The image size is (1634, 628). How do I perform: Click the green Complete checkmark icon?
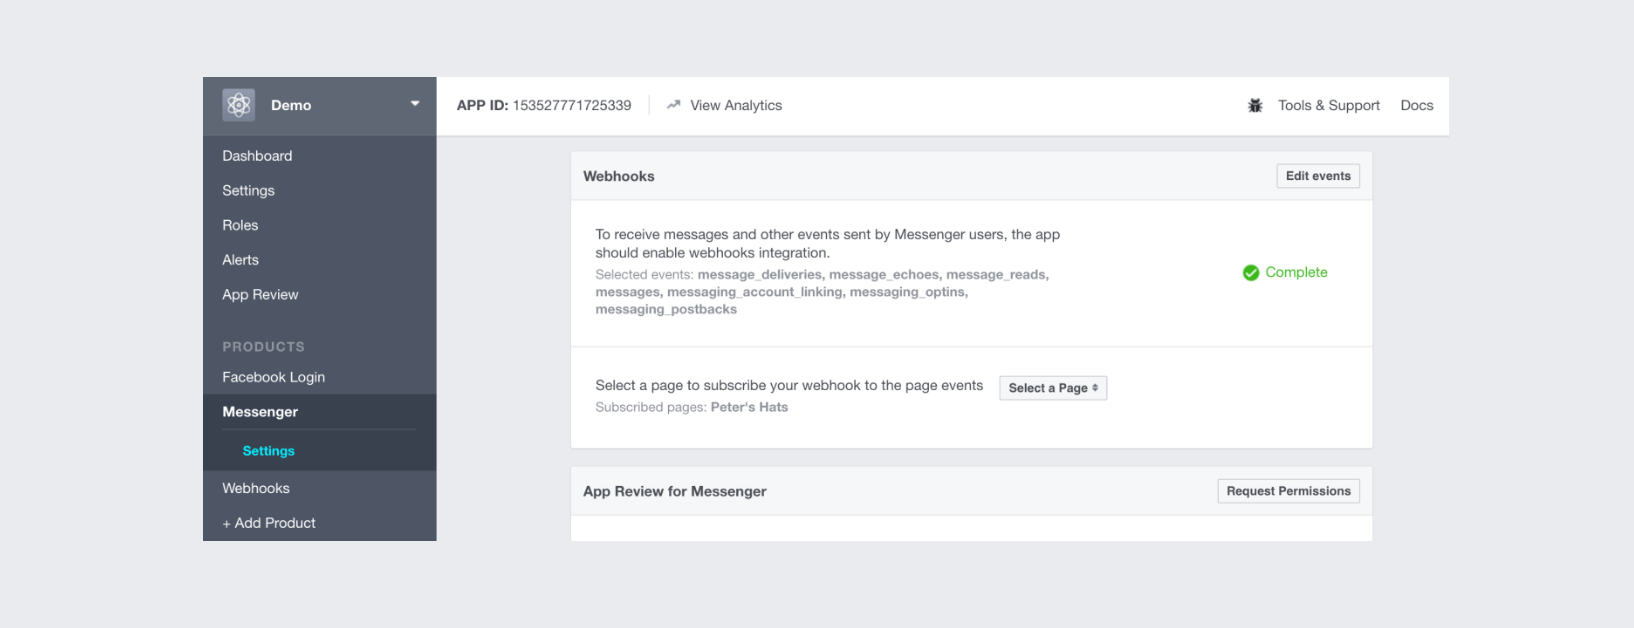(x=1251, y=273)
